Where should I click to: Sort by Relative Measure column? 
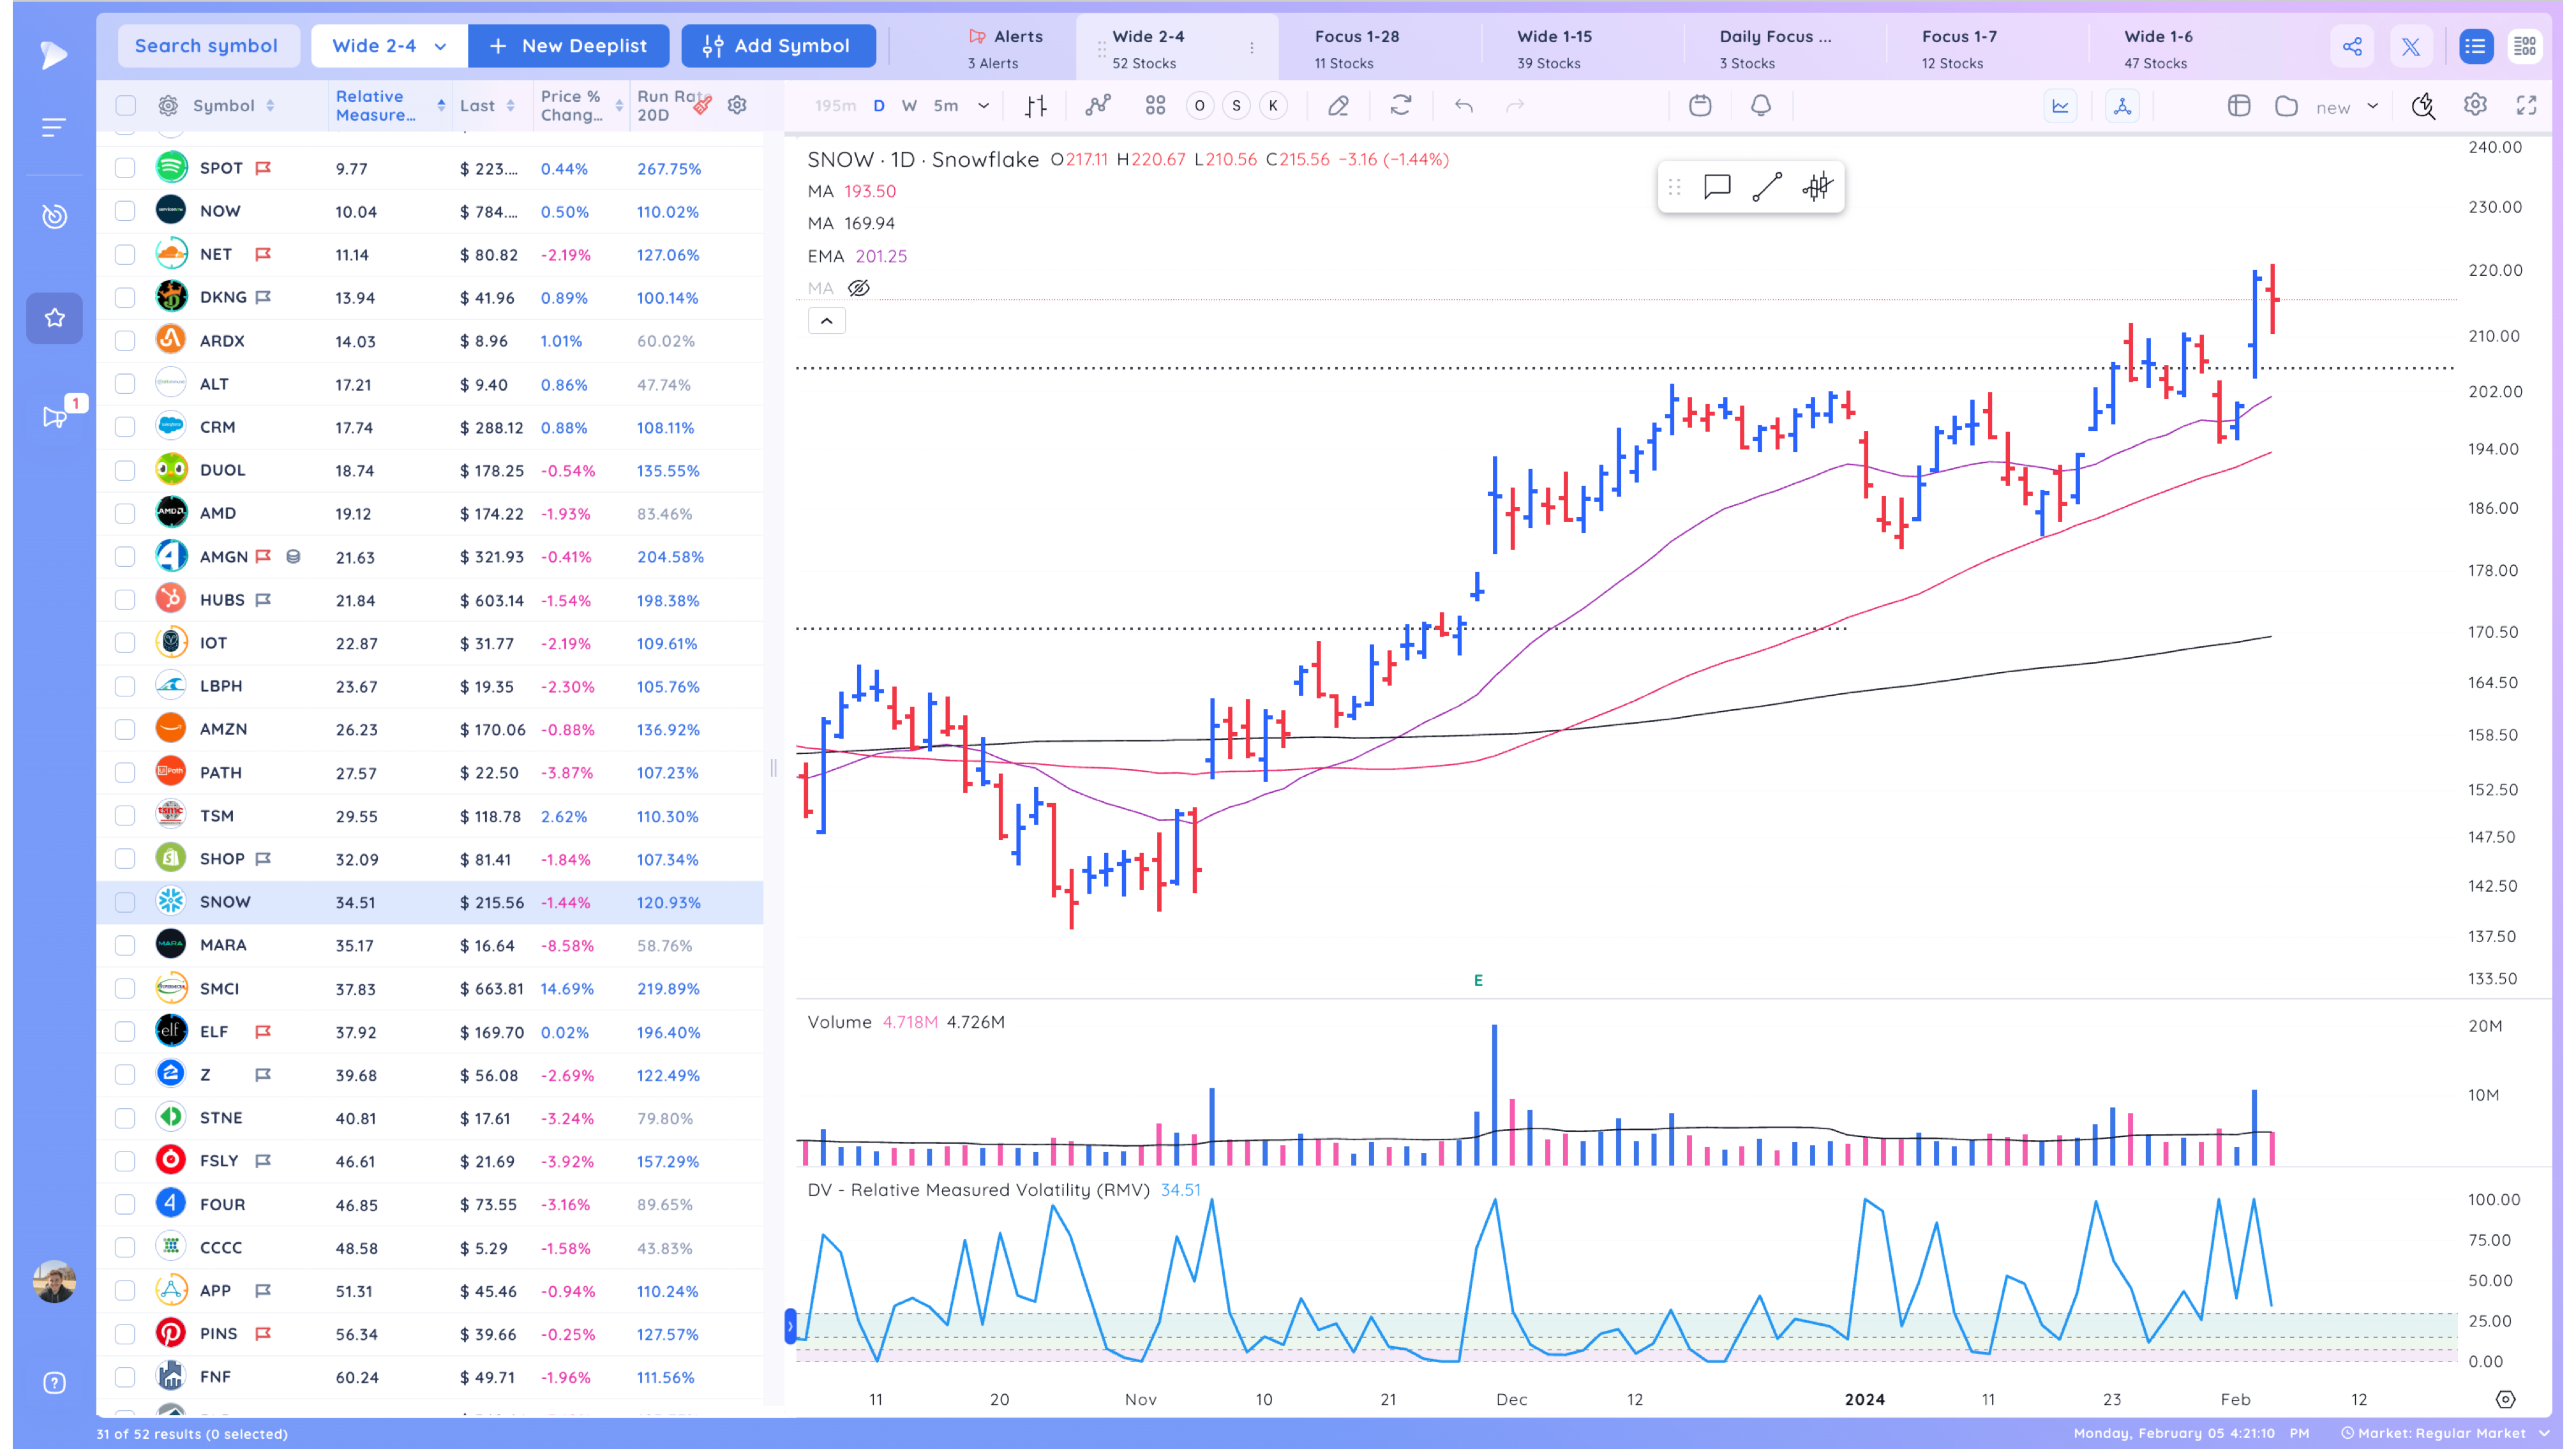(x=390, y=105)
